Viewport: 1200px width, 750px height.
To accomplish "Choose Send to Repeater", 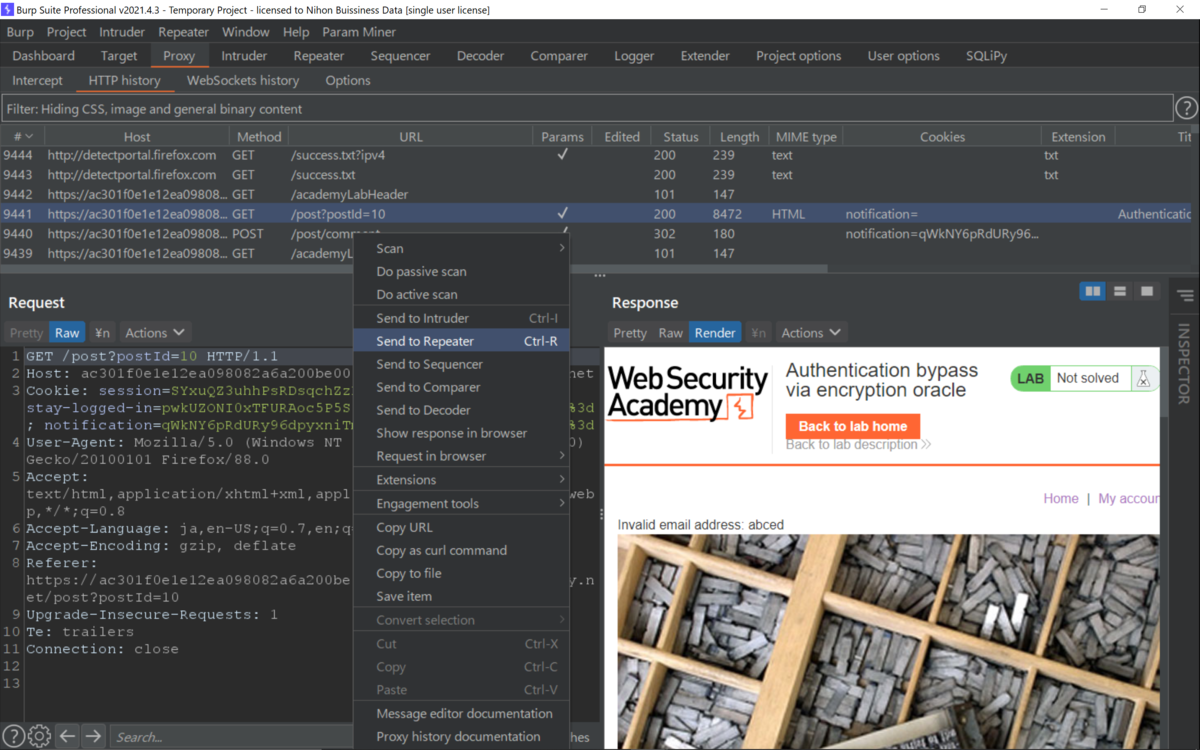I will [x=461, y=341].
